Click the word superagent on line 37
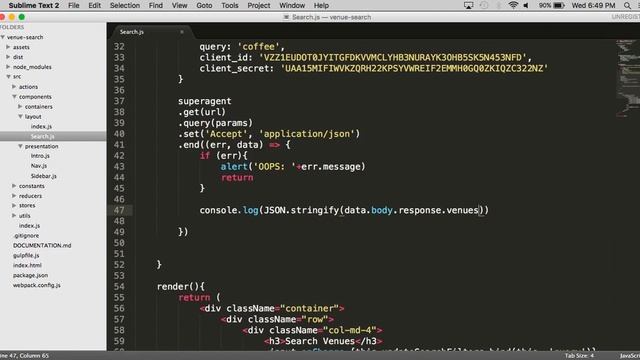Image resolution: width=640 pixels, height=360 pixels. [204, 101]
